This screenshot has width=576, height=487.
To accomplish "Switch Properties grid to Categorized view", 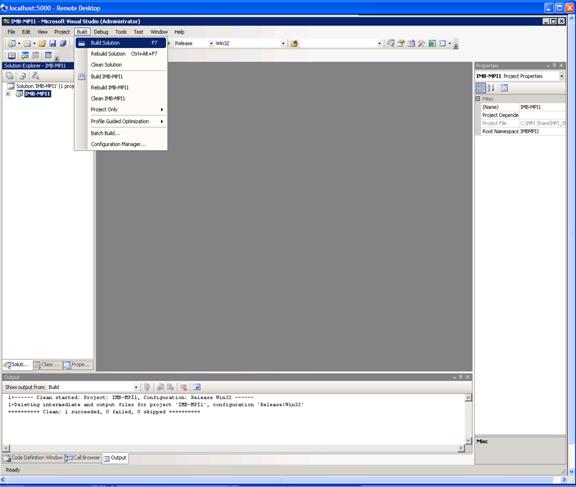I will point(480,88).
